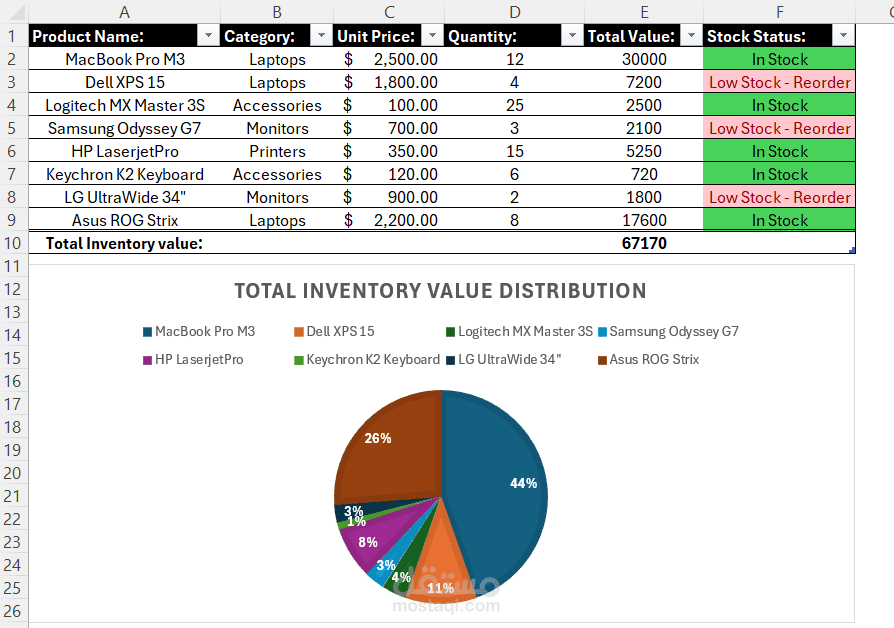The image size is (894, 628).
Task: Click Dell XPS 15 Low Stock status cell
Action: (x=779, y=82)
